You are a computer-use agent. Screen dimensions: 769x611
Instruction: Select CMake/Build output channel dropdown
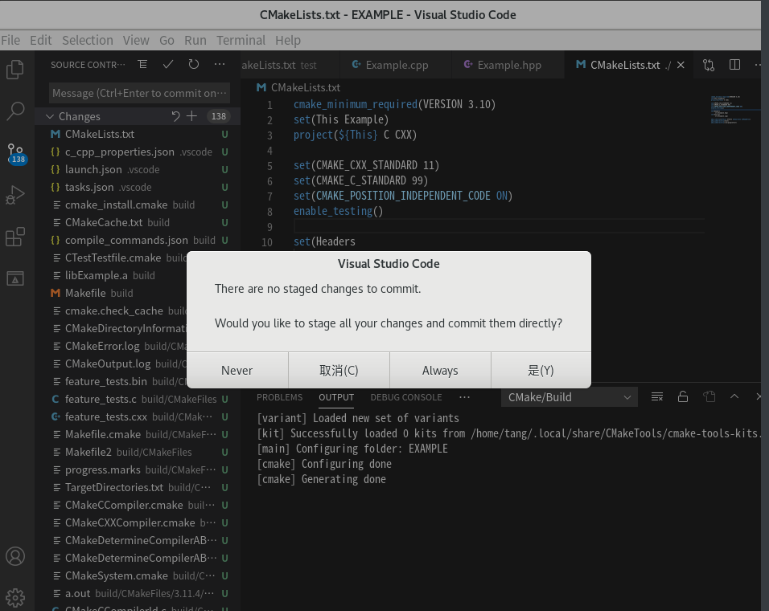[569, 397]
